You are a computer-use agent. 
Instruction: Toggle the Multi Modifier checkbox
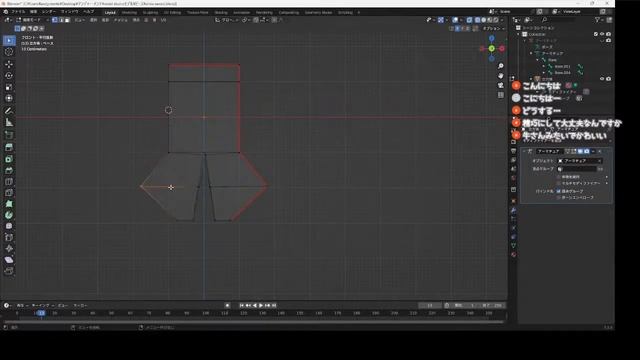pos(559,183)
